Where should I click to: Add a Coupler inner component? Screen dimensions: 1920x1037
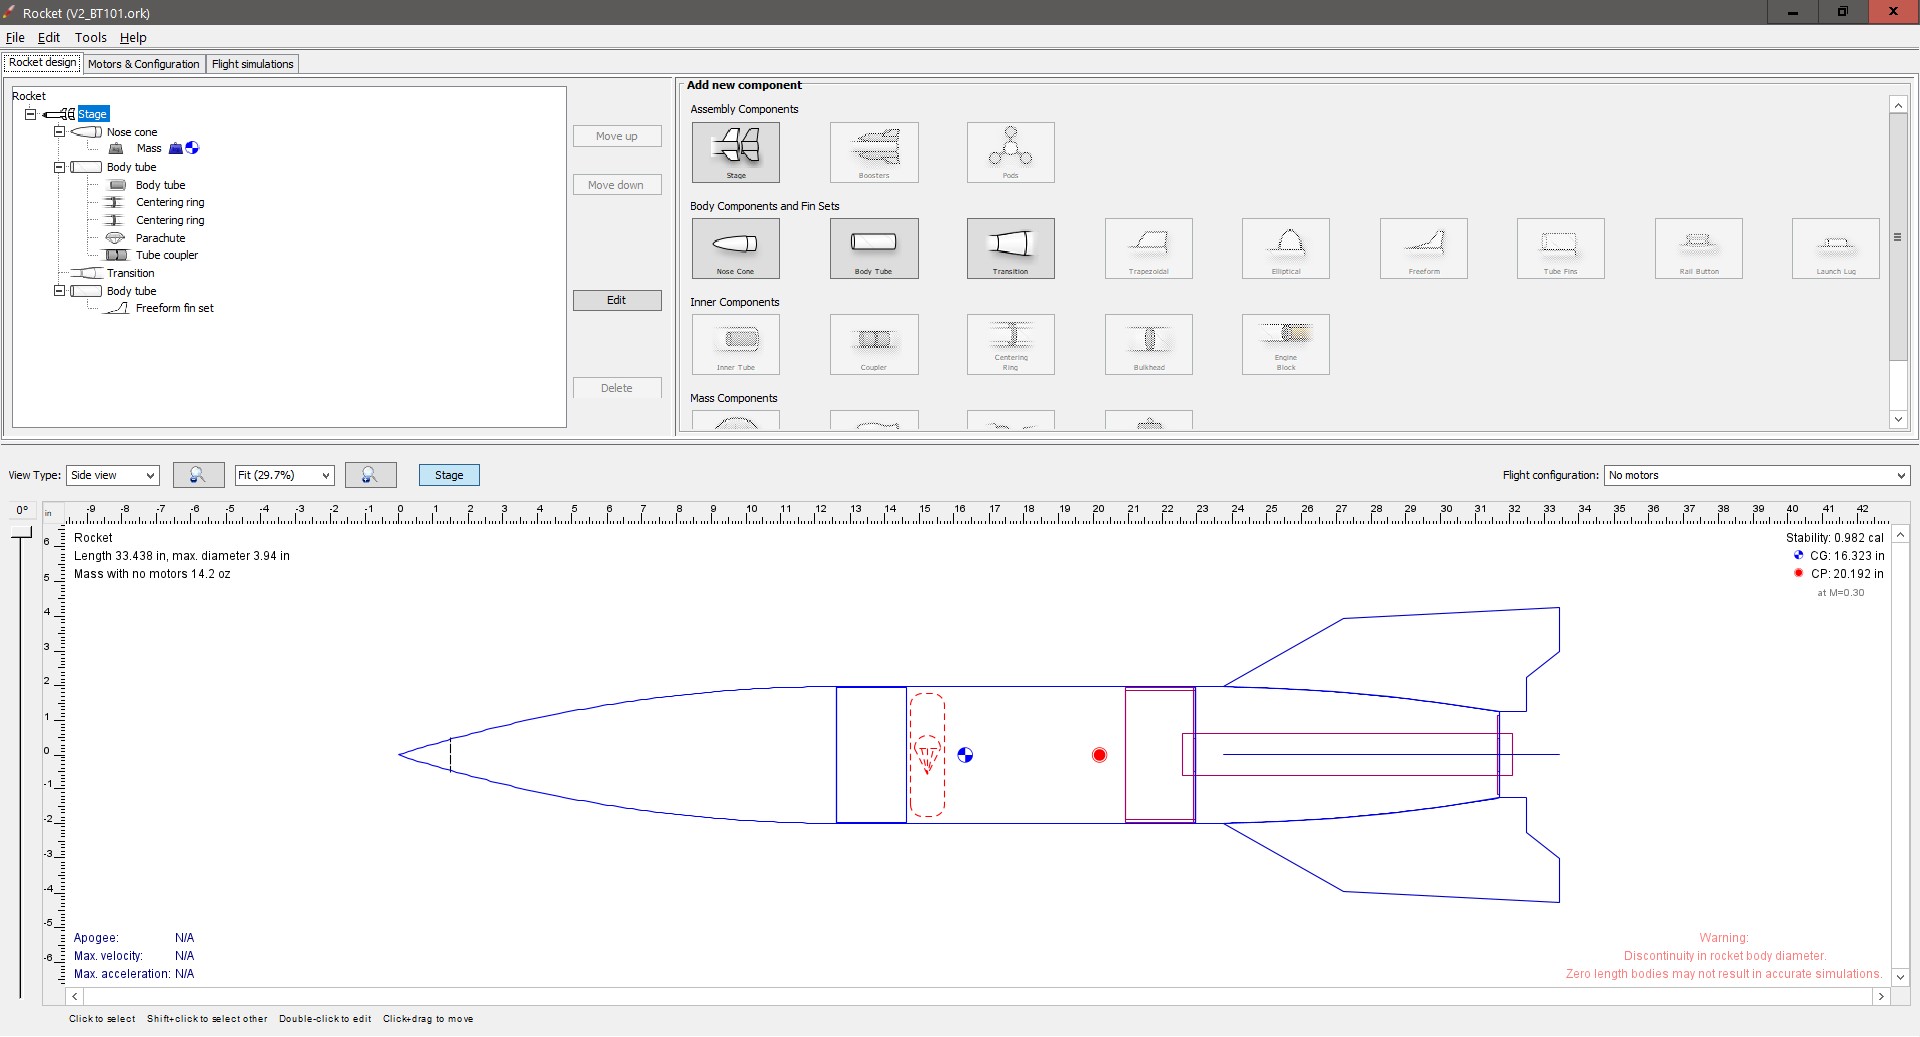tap(873, 344)
